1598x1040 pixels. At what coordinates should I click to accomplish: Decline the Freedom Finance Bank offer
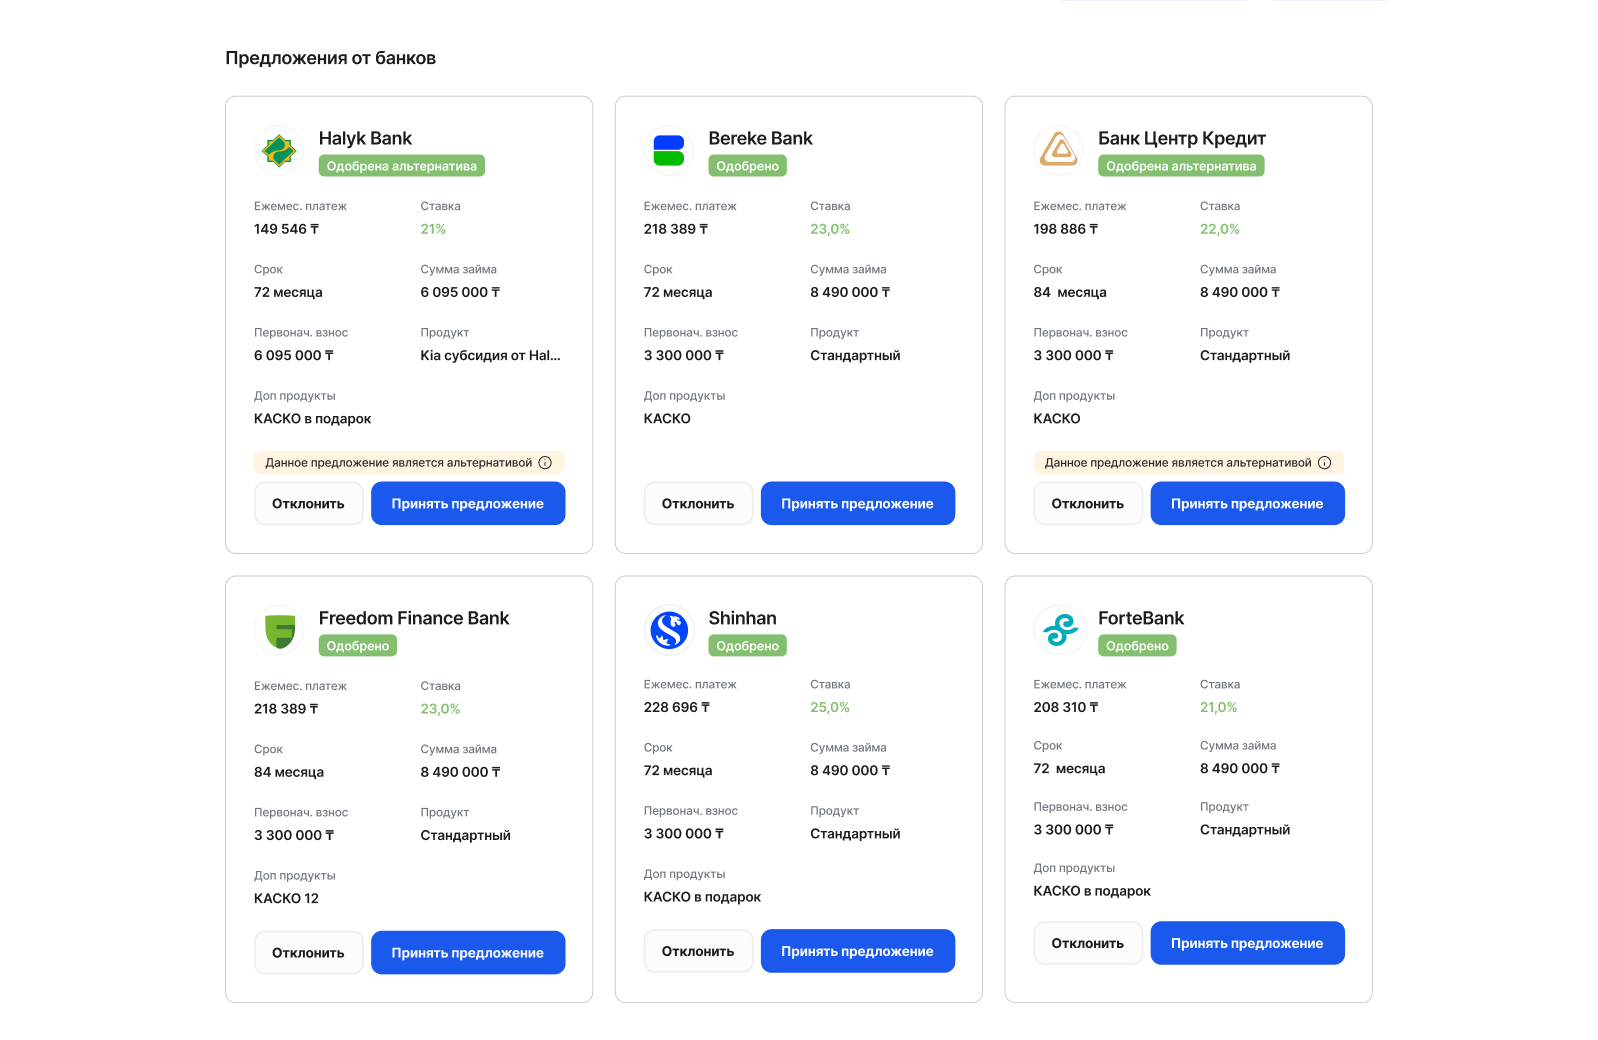point(308,953)
